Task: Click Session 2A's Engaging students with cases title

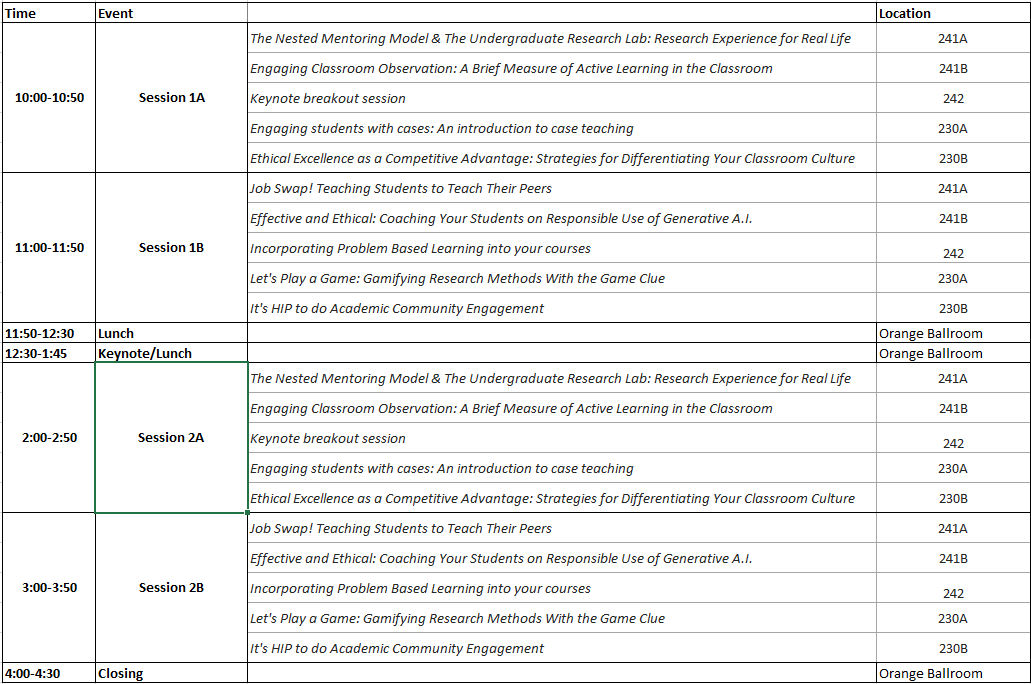Action: 441,468
